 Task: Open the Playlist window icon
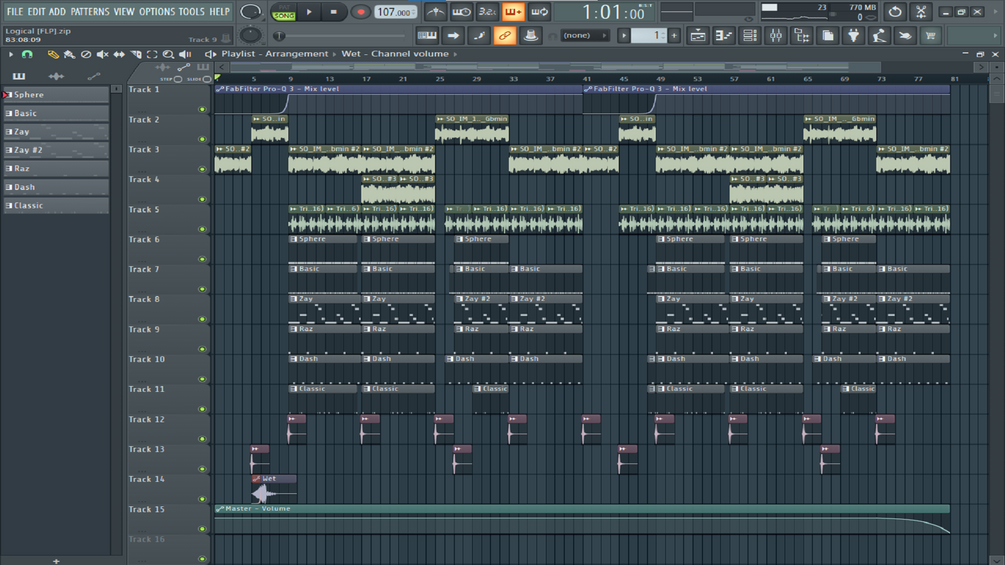tap(697, 36)
